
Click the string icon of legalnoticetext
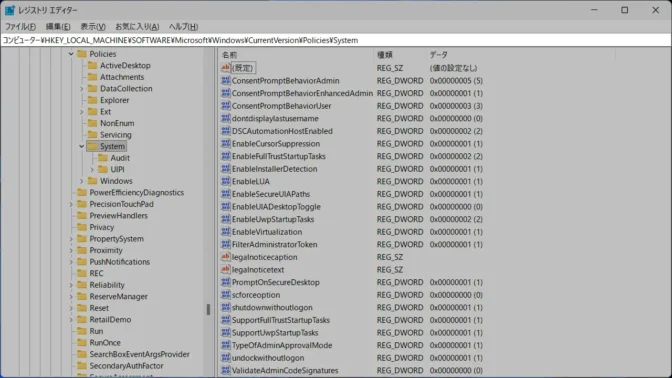click(x=225, y=270)
